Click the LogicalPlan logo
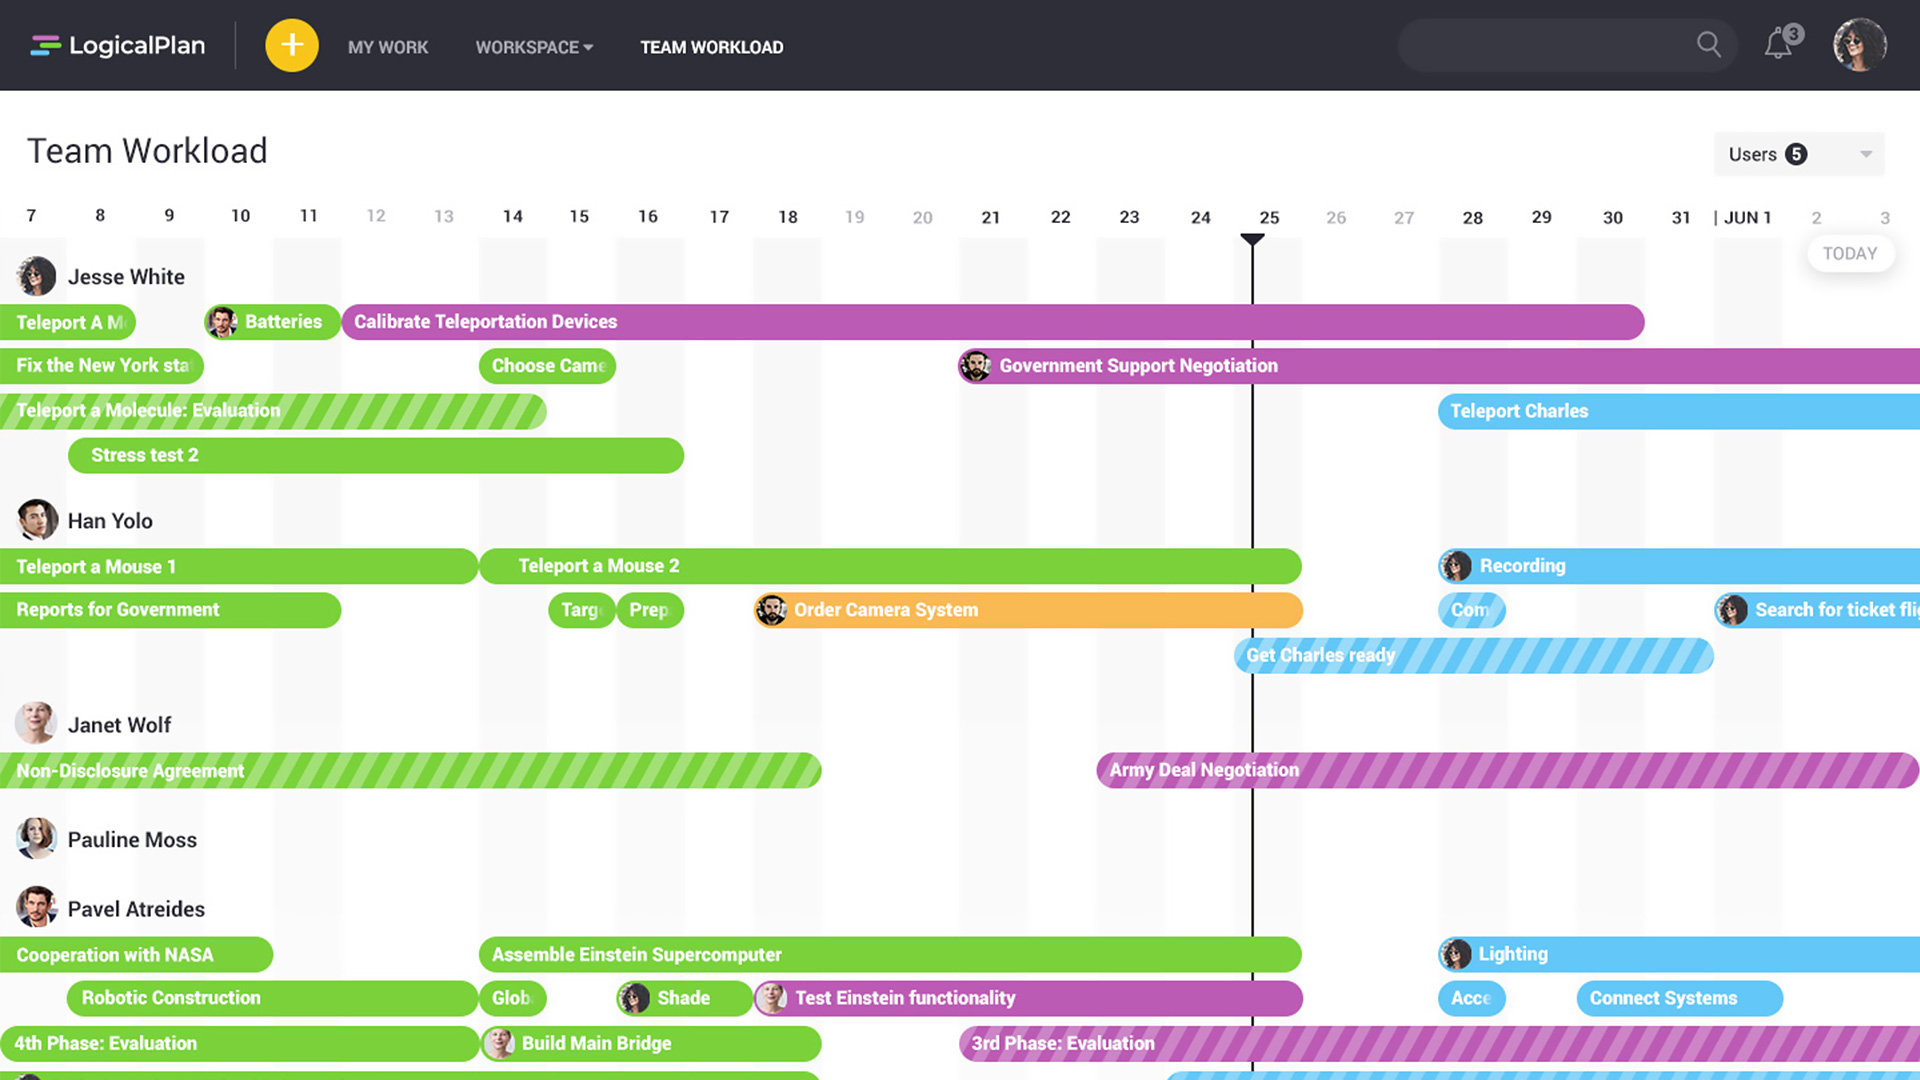The width and height of the screenshot is (1920, 1080). point(118,46)
